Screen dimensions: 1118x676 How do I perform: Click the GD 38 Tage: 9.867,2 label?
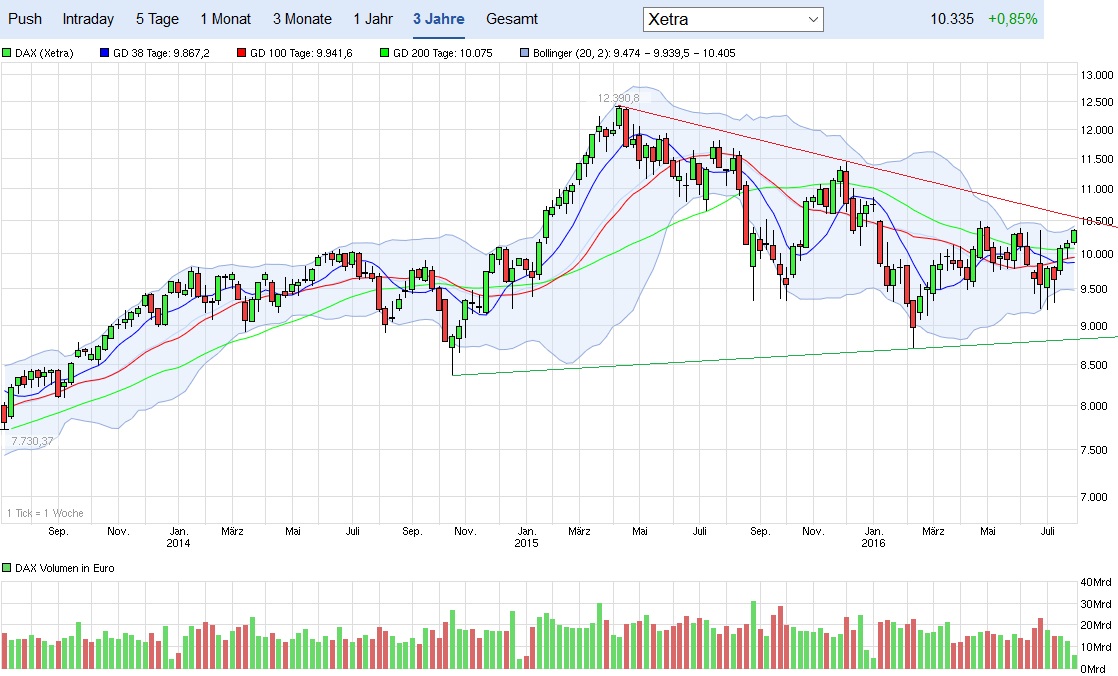(161, 53)
